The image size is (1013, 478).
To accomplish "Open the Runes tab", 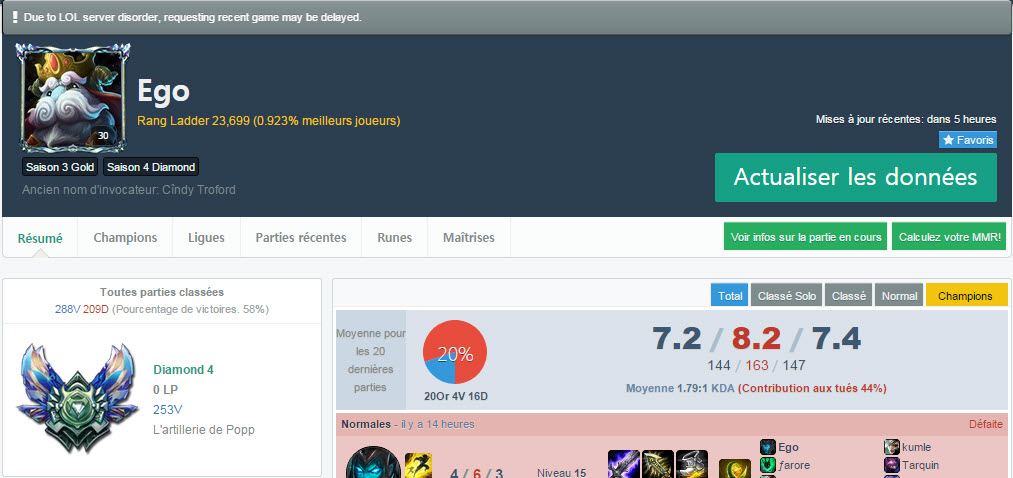I will coord(395,238).
